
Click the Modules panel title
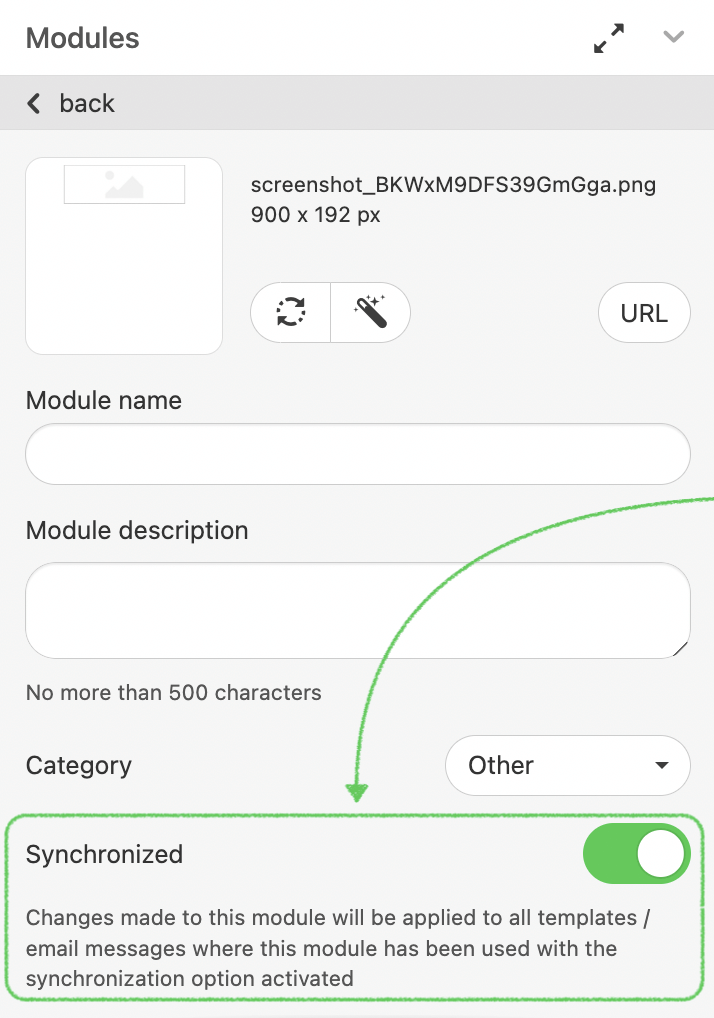point(82,38)
